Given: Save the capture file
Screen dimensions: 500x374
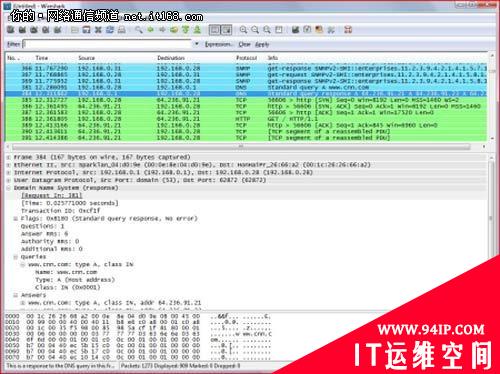Looking at the screenshot, I should click(86, 30).
